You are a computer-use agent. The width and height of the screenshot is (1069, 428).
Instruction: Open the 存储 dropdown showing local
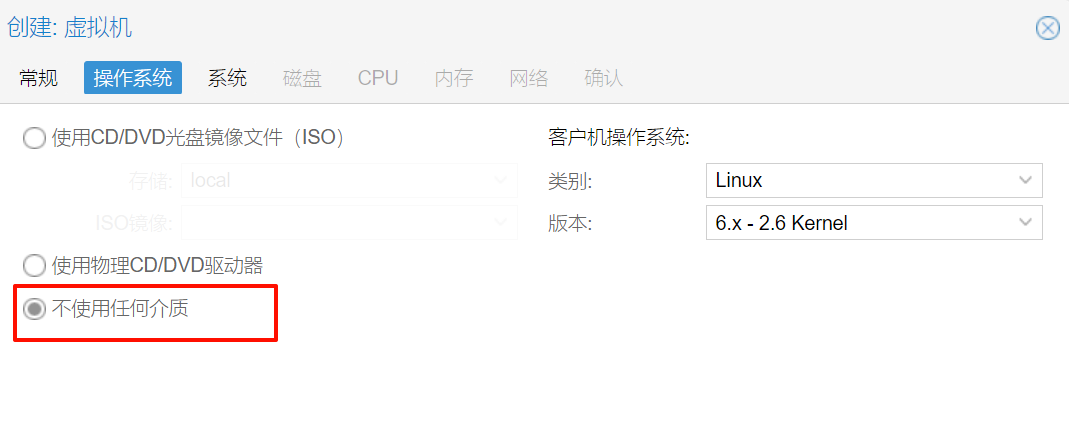point(349,181)
